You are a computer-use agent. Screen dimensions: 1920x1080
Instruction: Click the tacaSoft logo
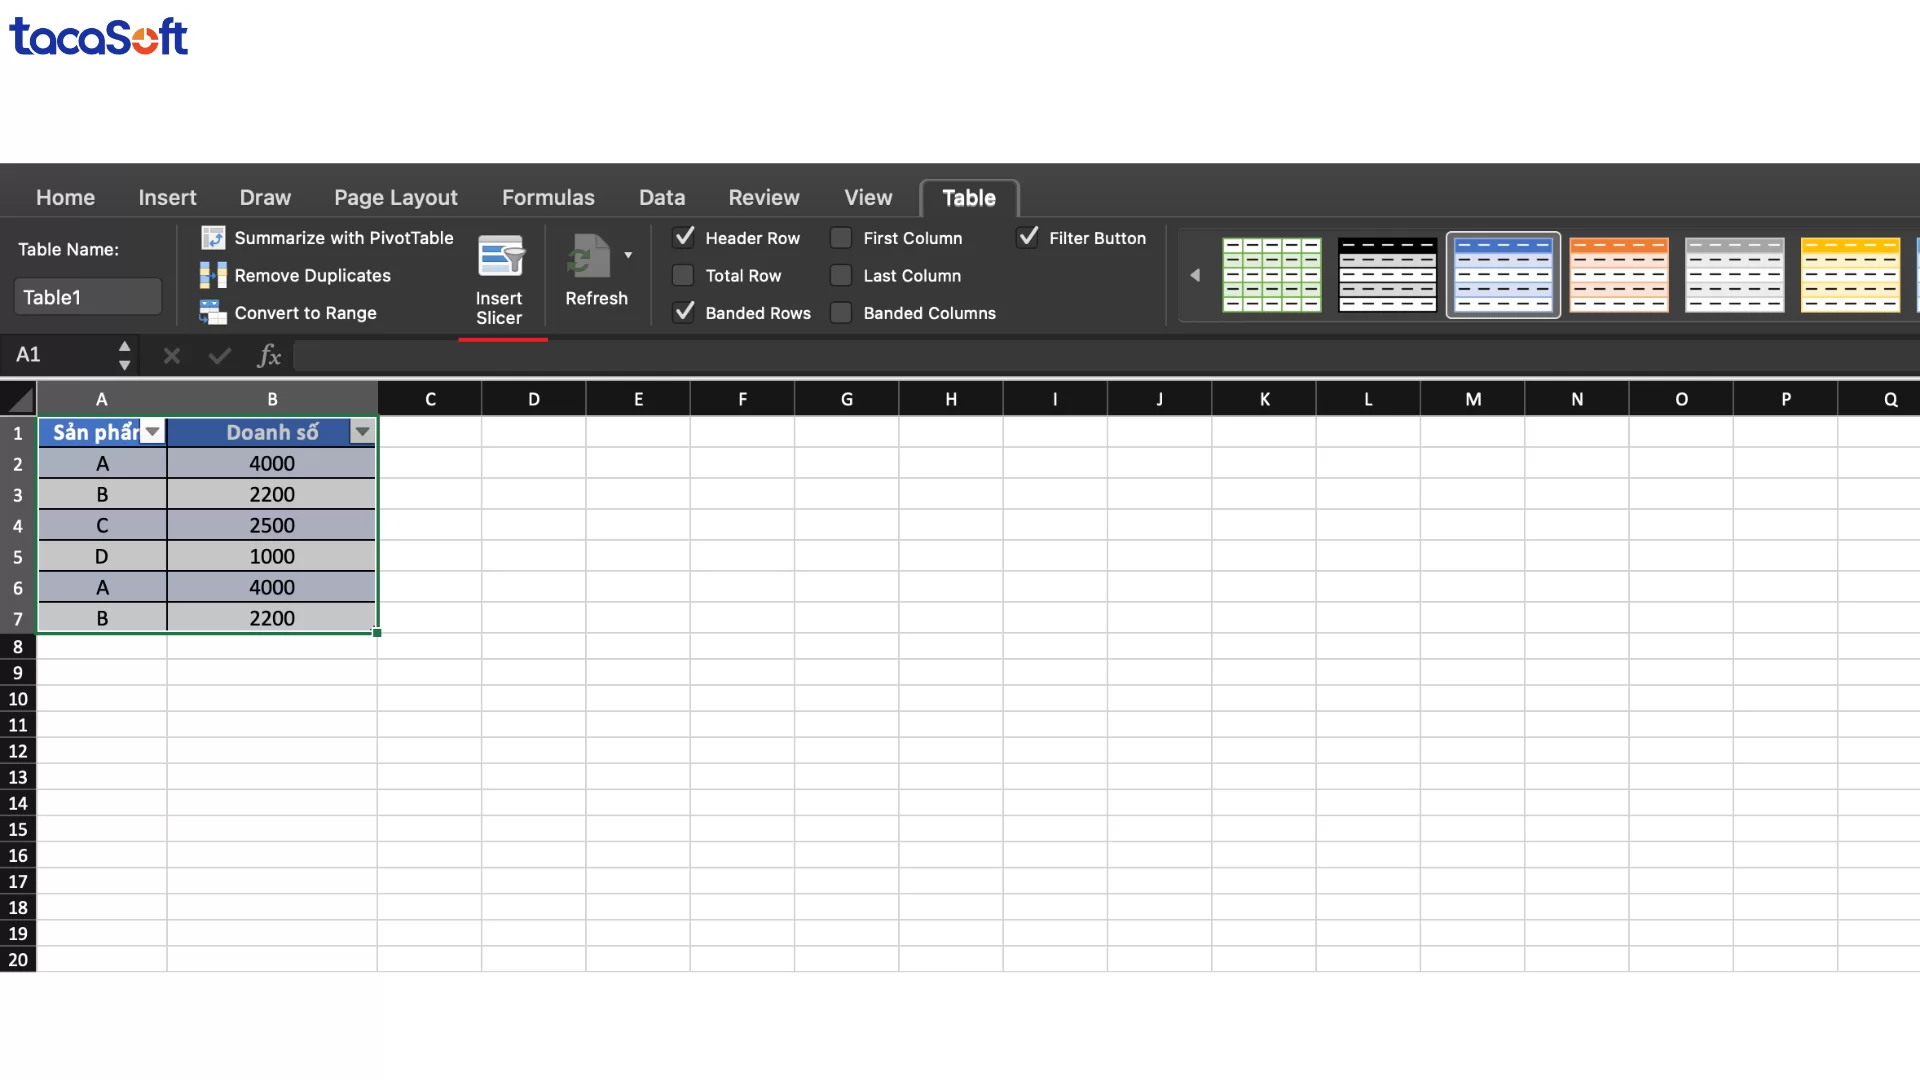(98, 36)
